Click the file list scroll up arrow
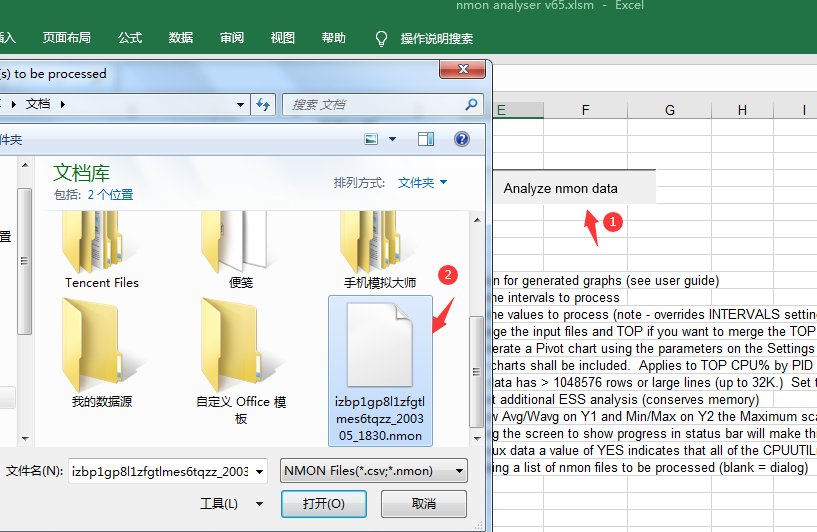The image size is (817, 532). tap(477, 220)
